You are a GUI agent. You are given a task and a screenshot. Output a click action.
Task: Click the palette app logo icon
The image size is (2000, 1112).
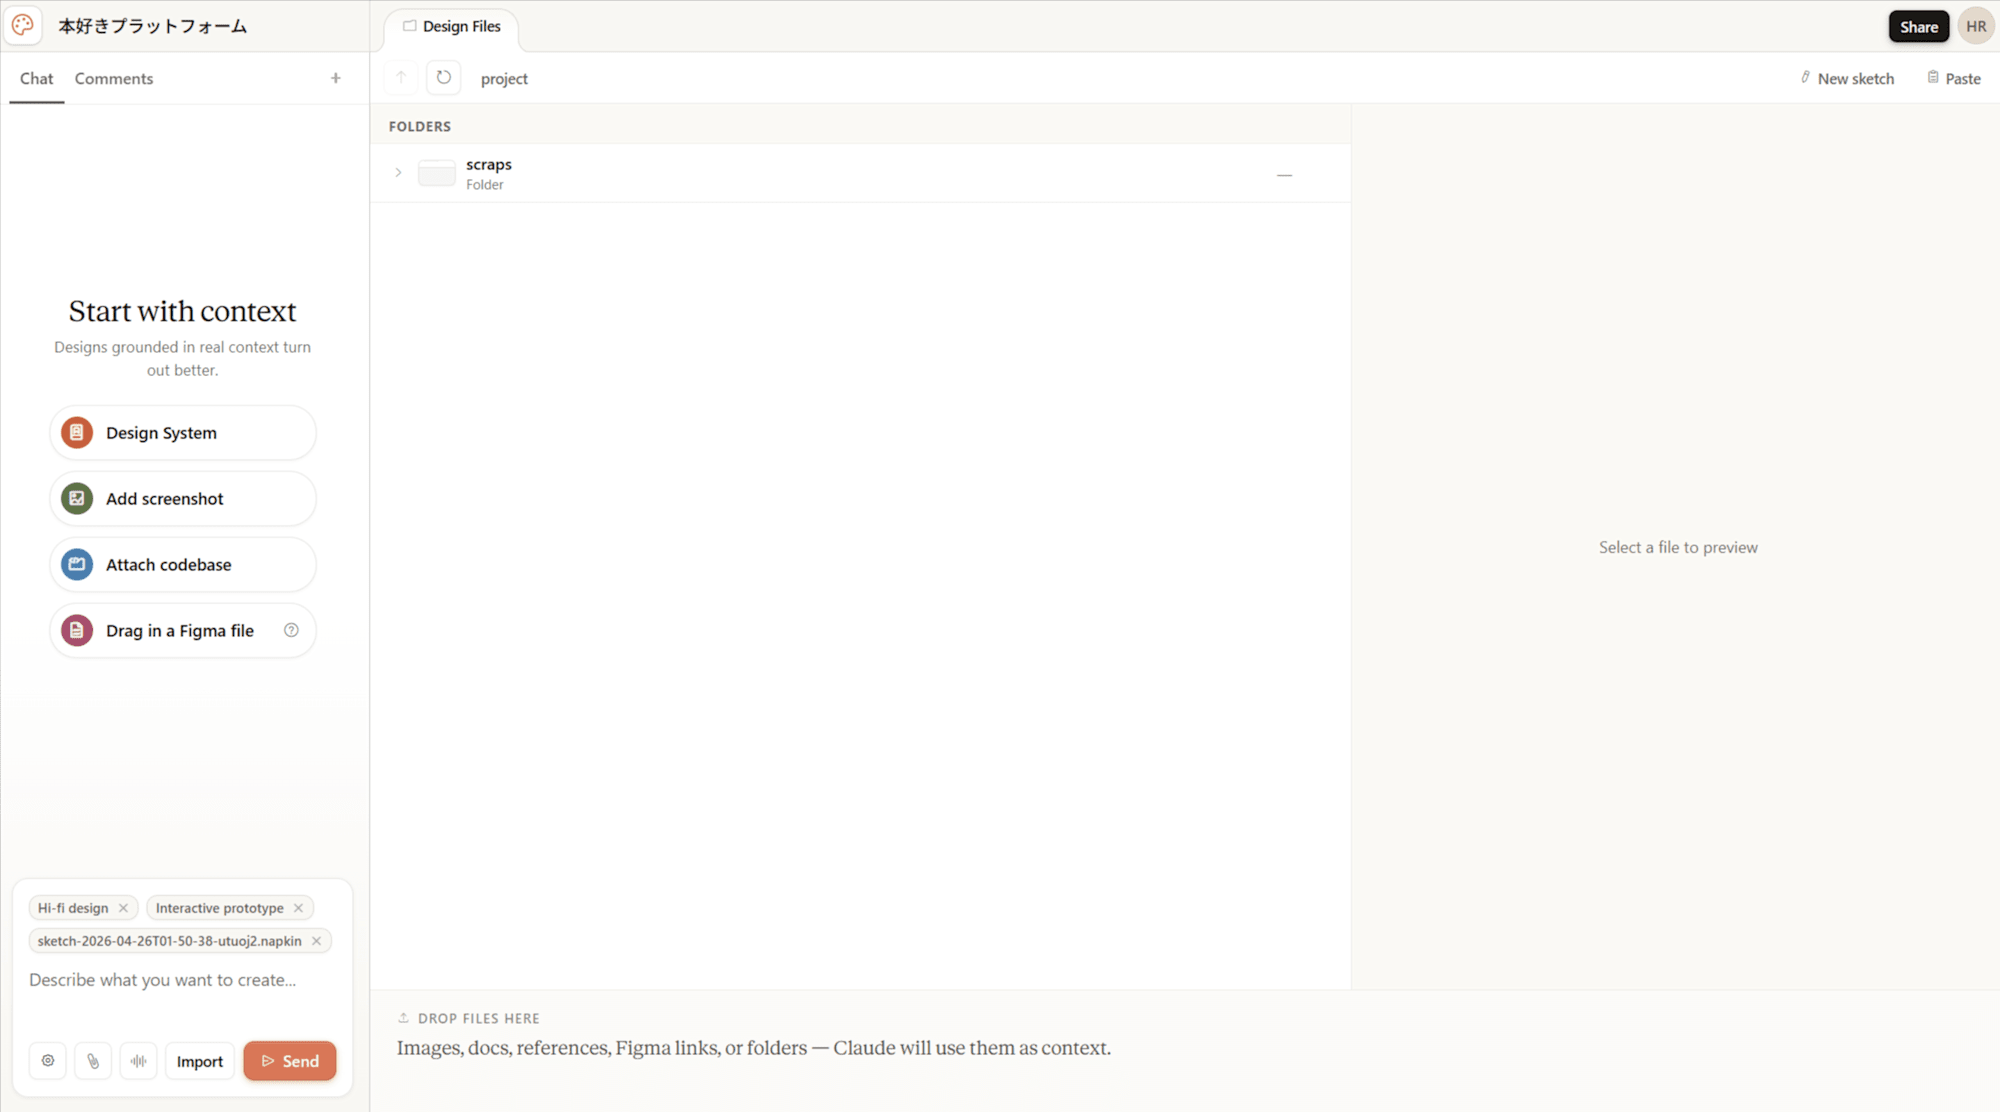pyautogui.click(x=23, y=25)
